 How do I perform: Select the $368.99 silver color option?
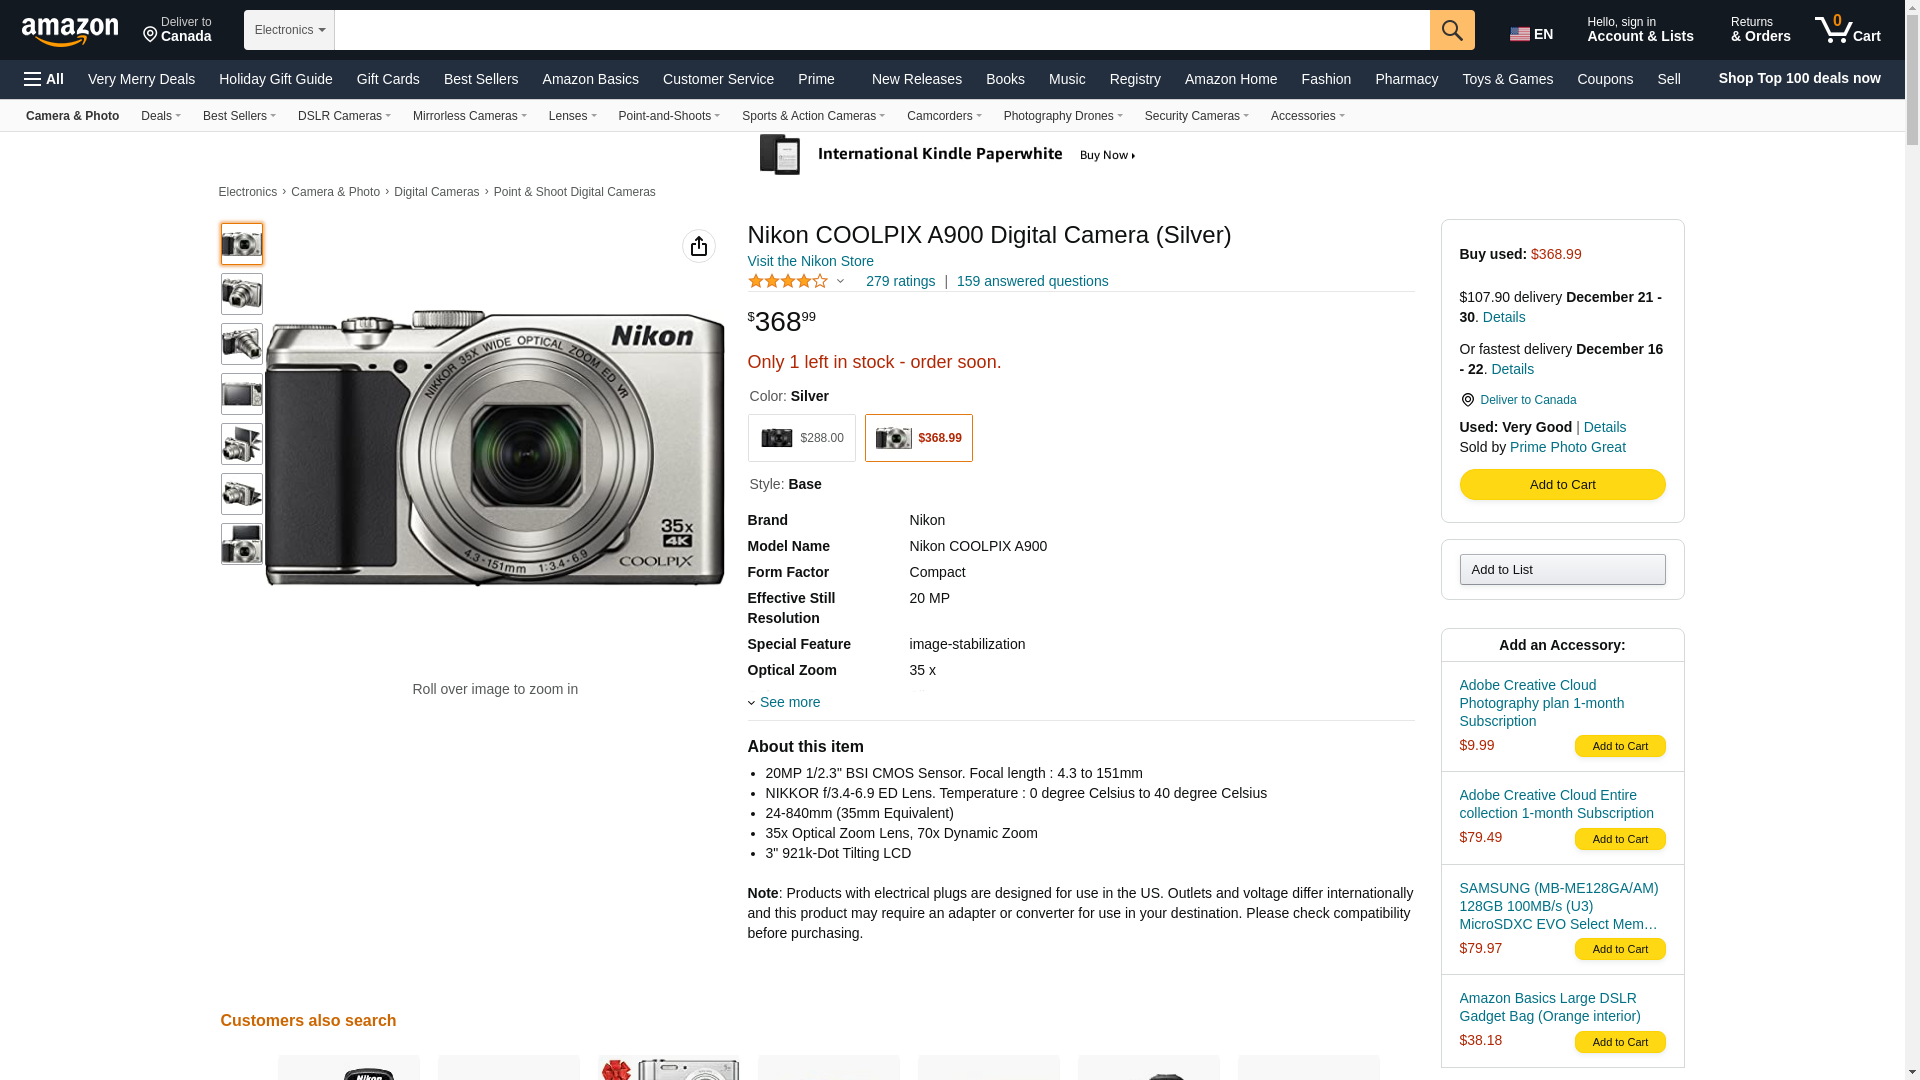(x=918, y=438)
